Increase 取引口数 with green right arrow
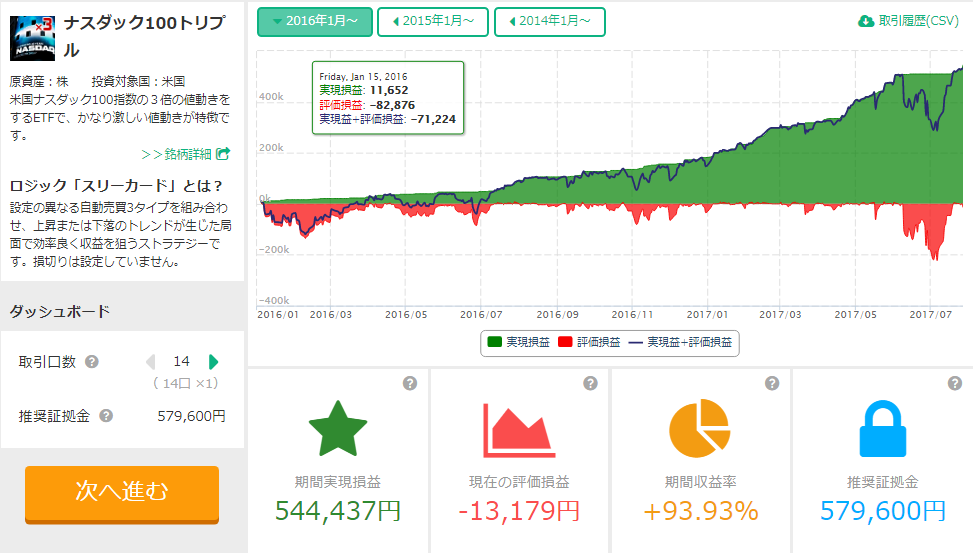This screenshot has height=553, width=973. (213, 362)
